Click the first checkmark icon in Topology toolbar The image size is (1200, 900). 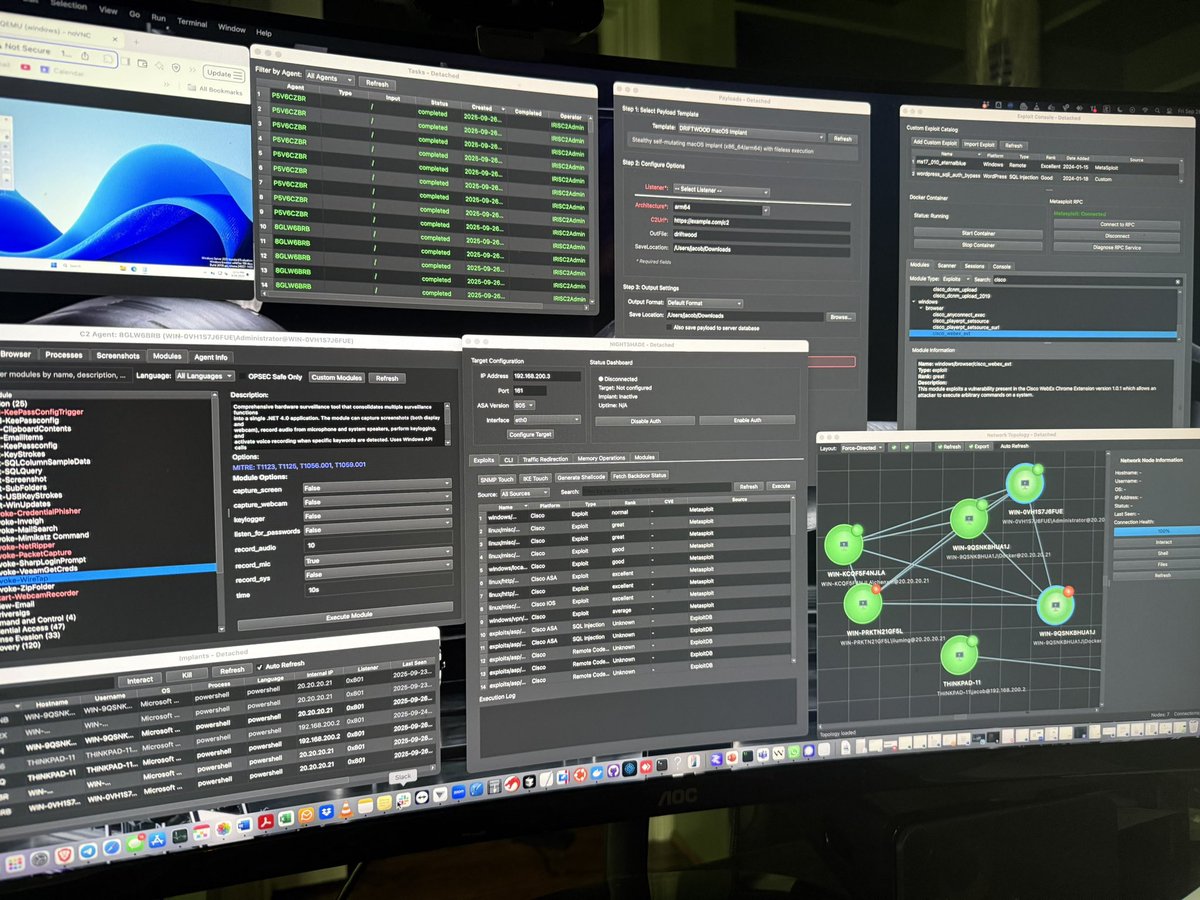[x=894, y=448]
